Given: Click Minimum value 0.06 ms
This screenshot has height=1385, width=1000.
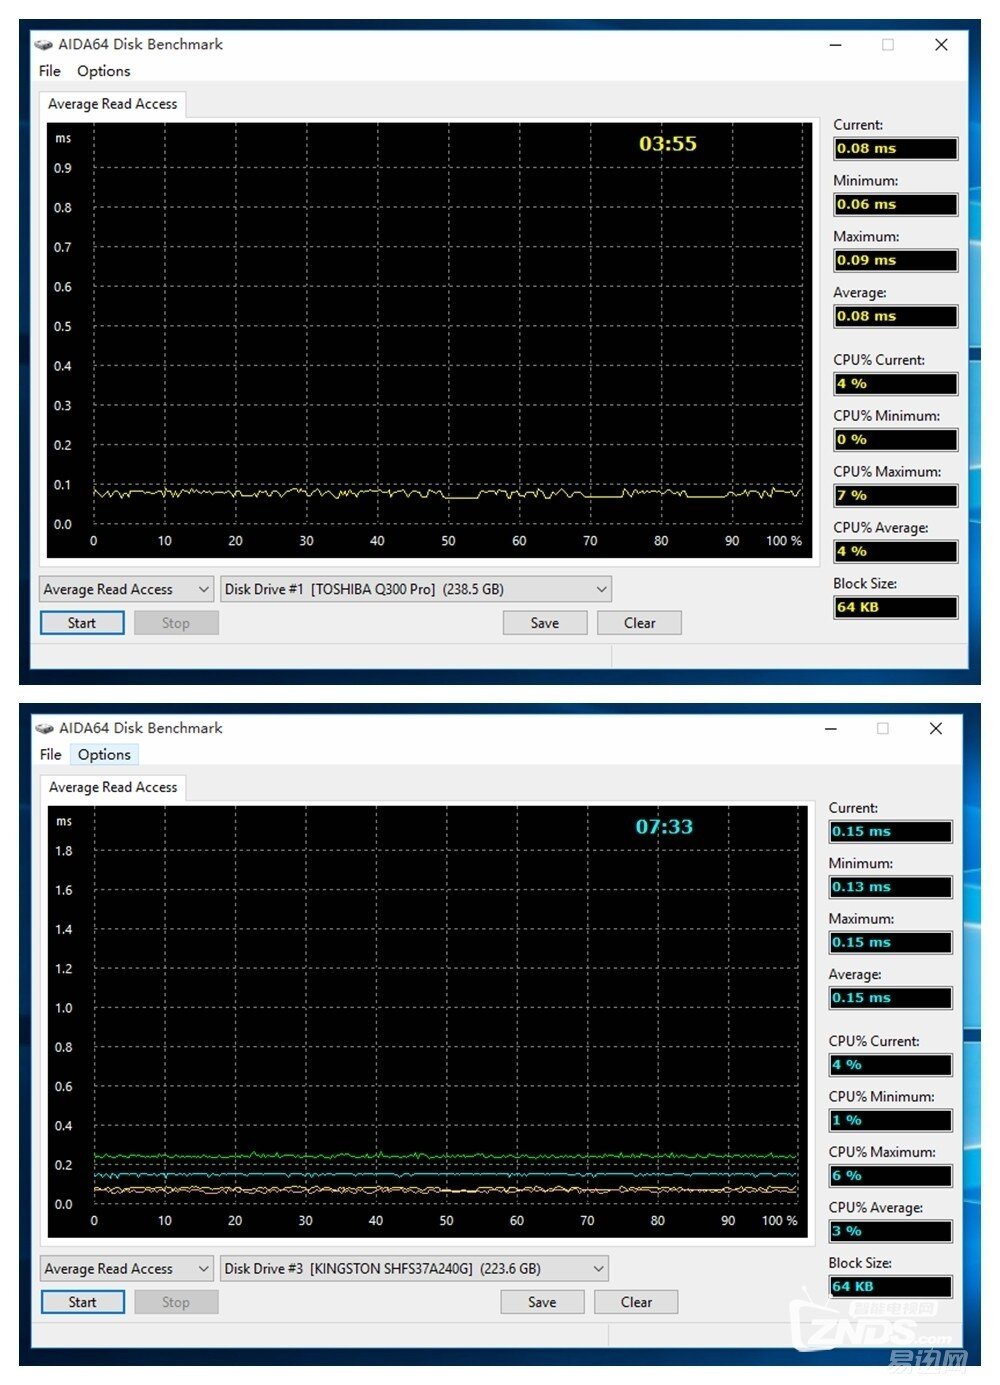Looking at the screenshot, I should [896, 204].
